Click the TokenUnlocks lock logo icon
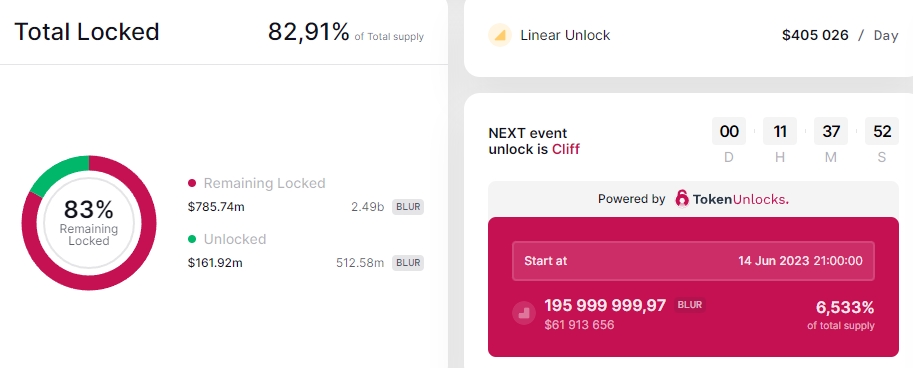The image size is (913, 368). [x=682, y=199]
